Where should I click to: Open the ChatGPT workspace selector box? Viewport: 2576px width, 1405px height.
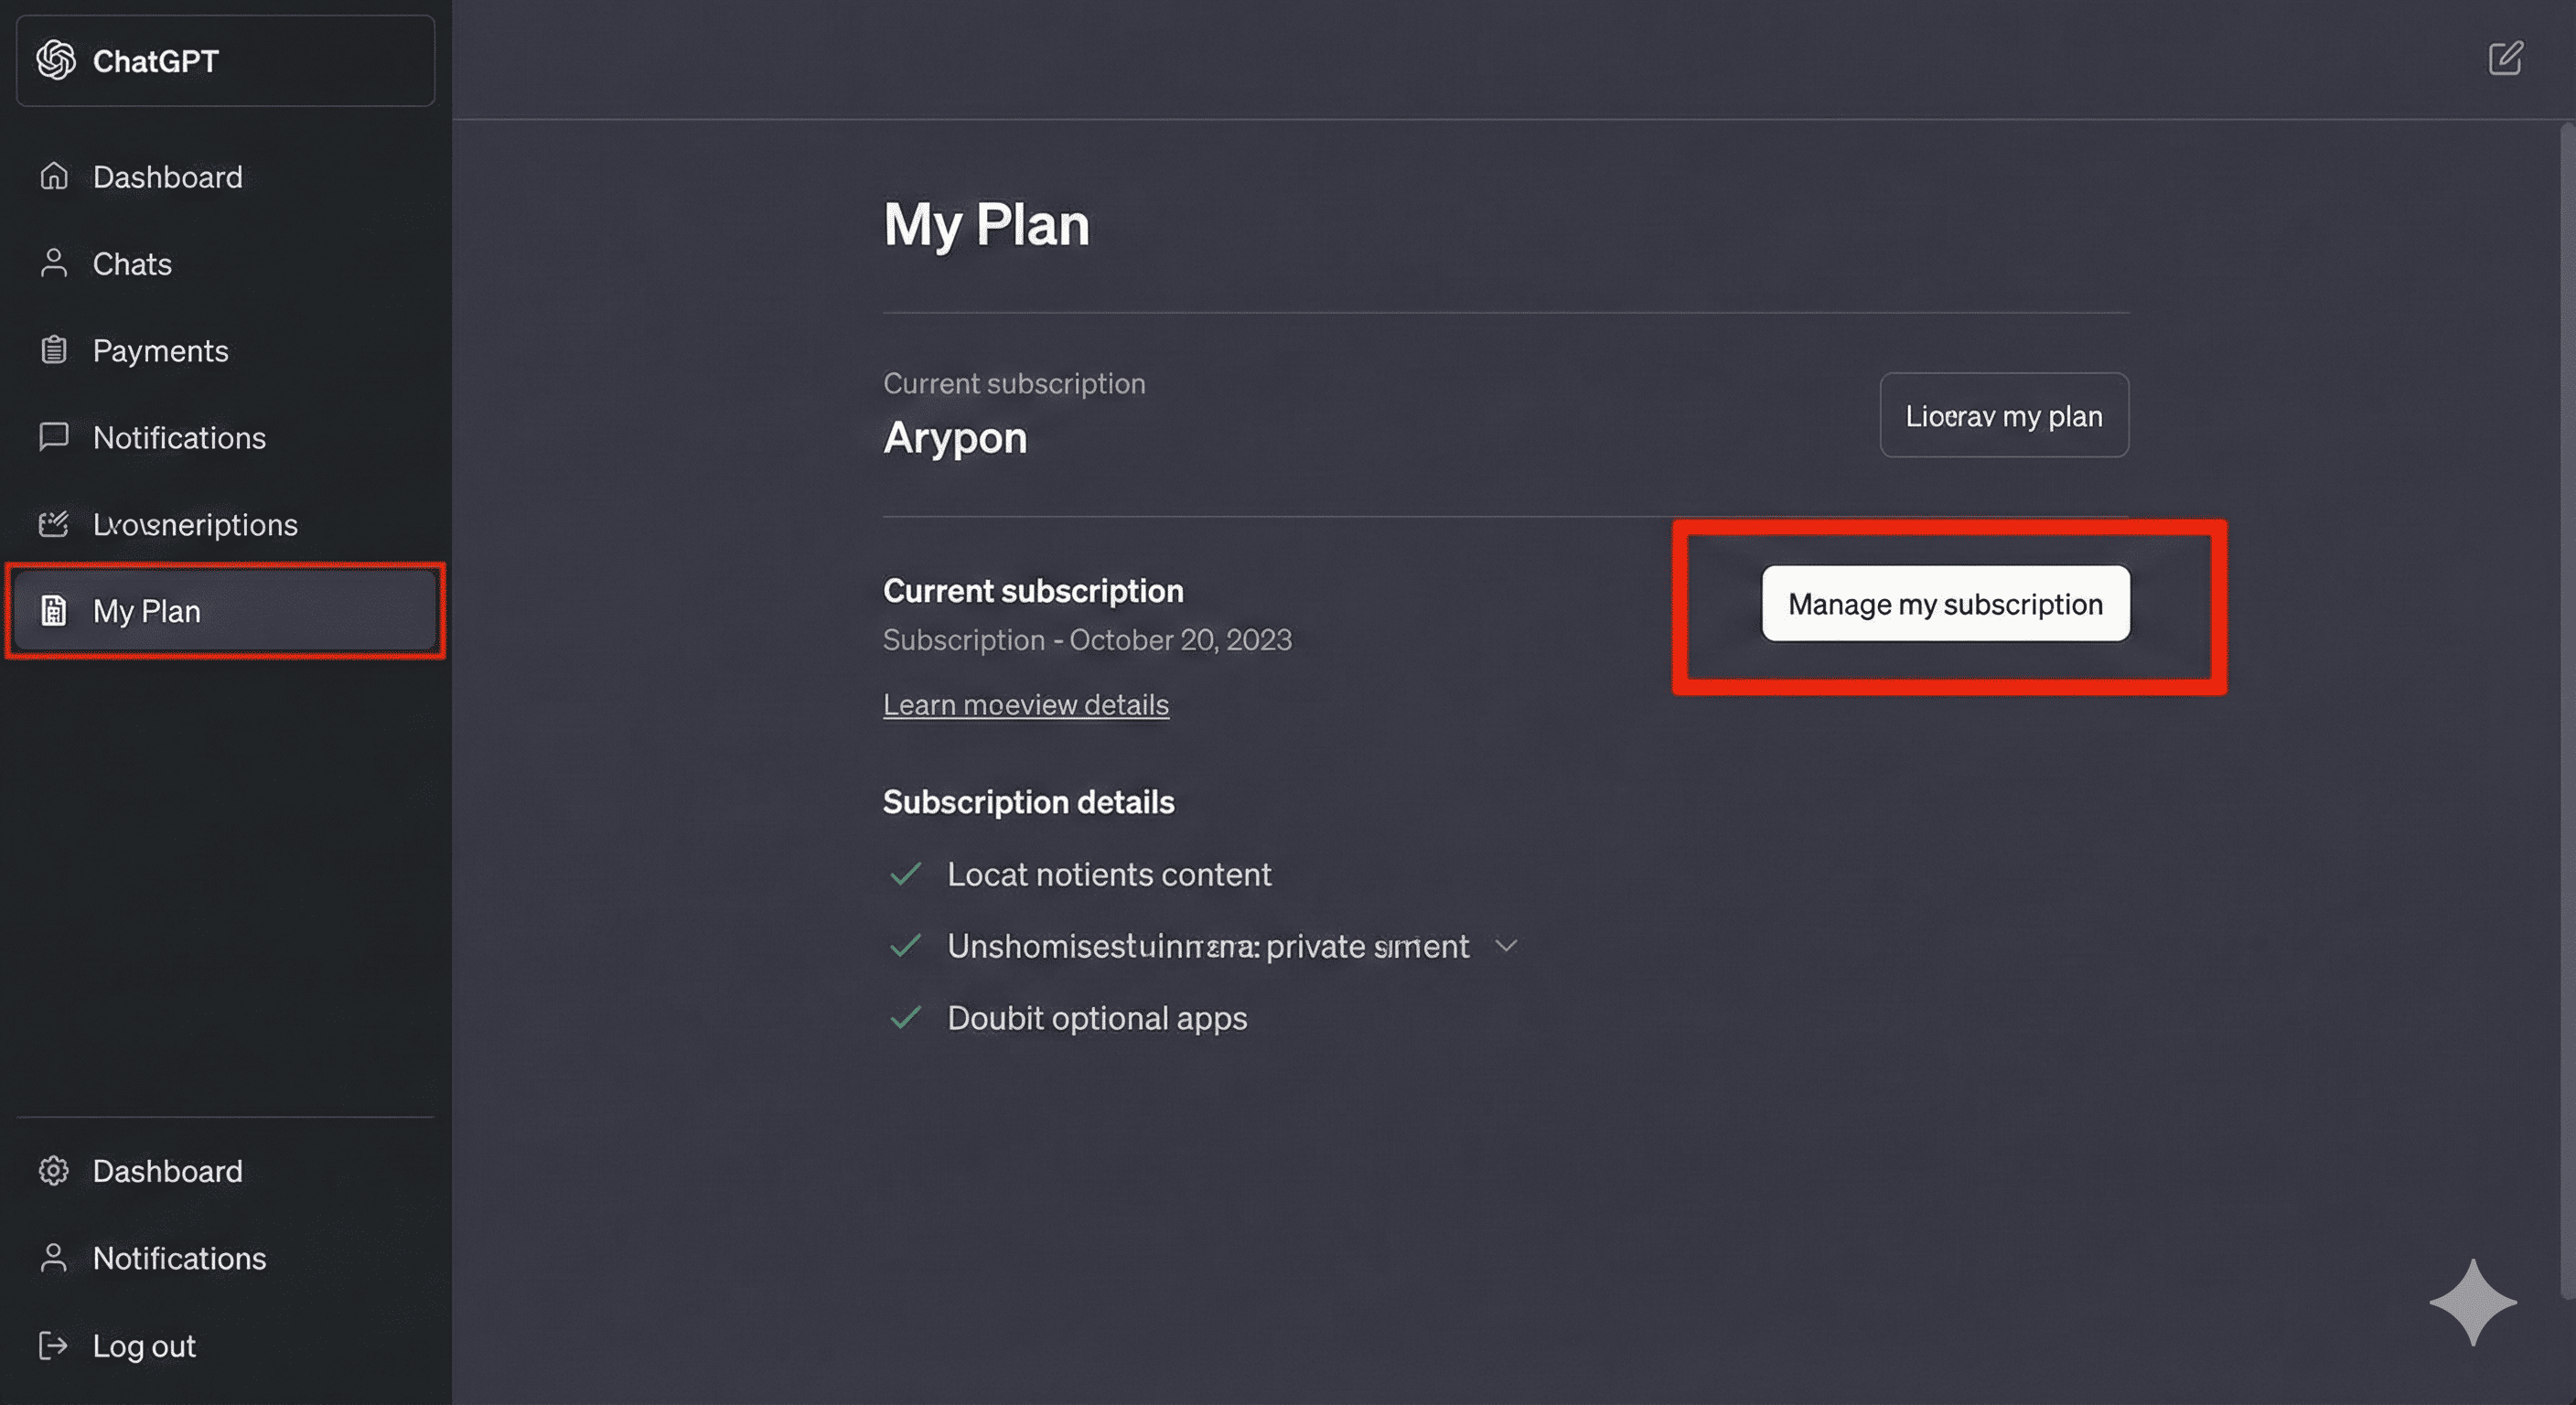tap(225, 60)
